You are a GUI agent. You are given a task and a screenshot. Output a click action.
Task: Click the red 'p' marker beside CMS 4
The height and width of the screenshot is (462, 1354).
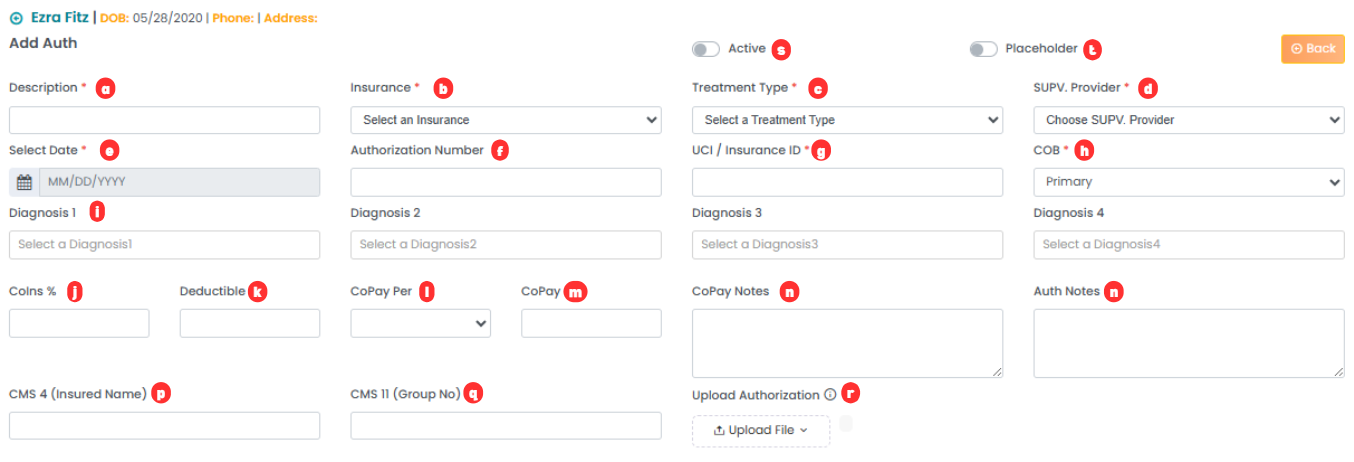(x=161, y=394)
